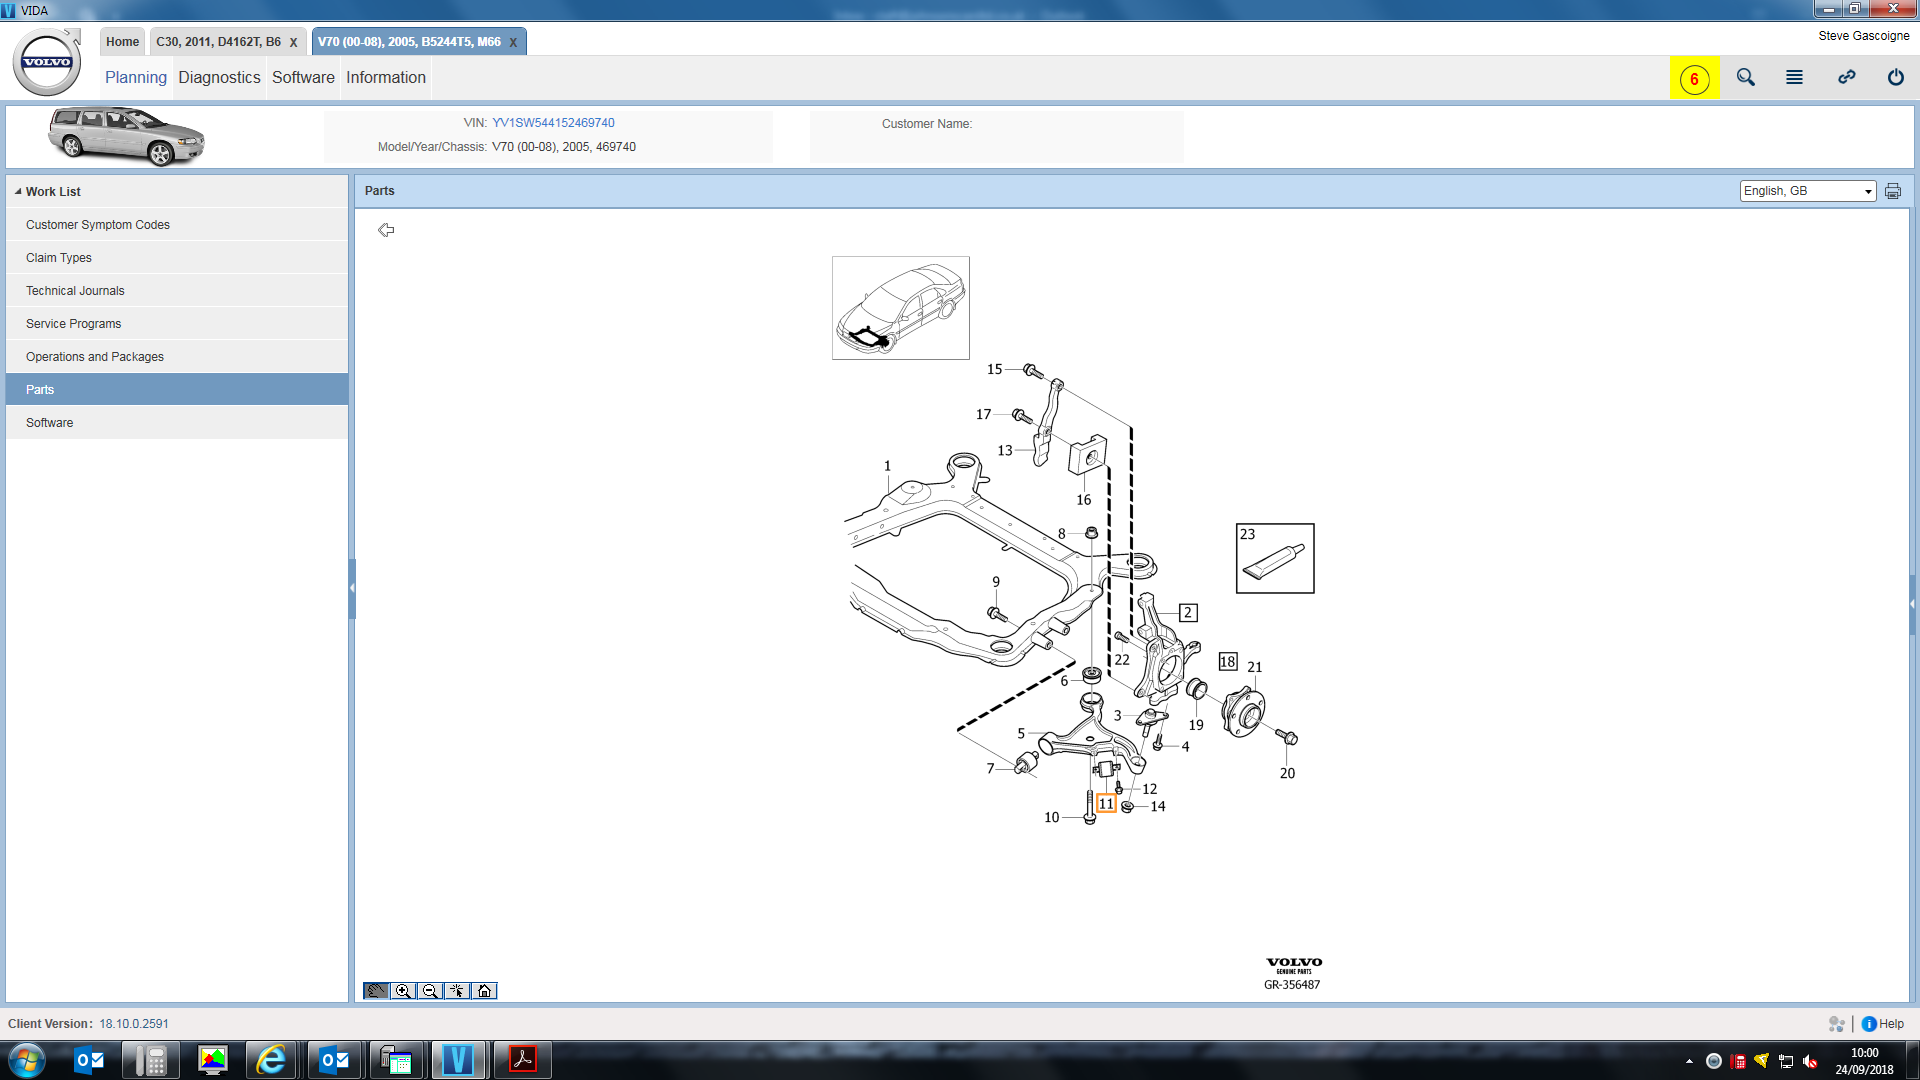
Task: Click the zoom in icon on parts diagram
Action: (402, 989)
